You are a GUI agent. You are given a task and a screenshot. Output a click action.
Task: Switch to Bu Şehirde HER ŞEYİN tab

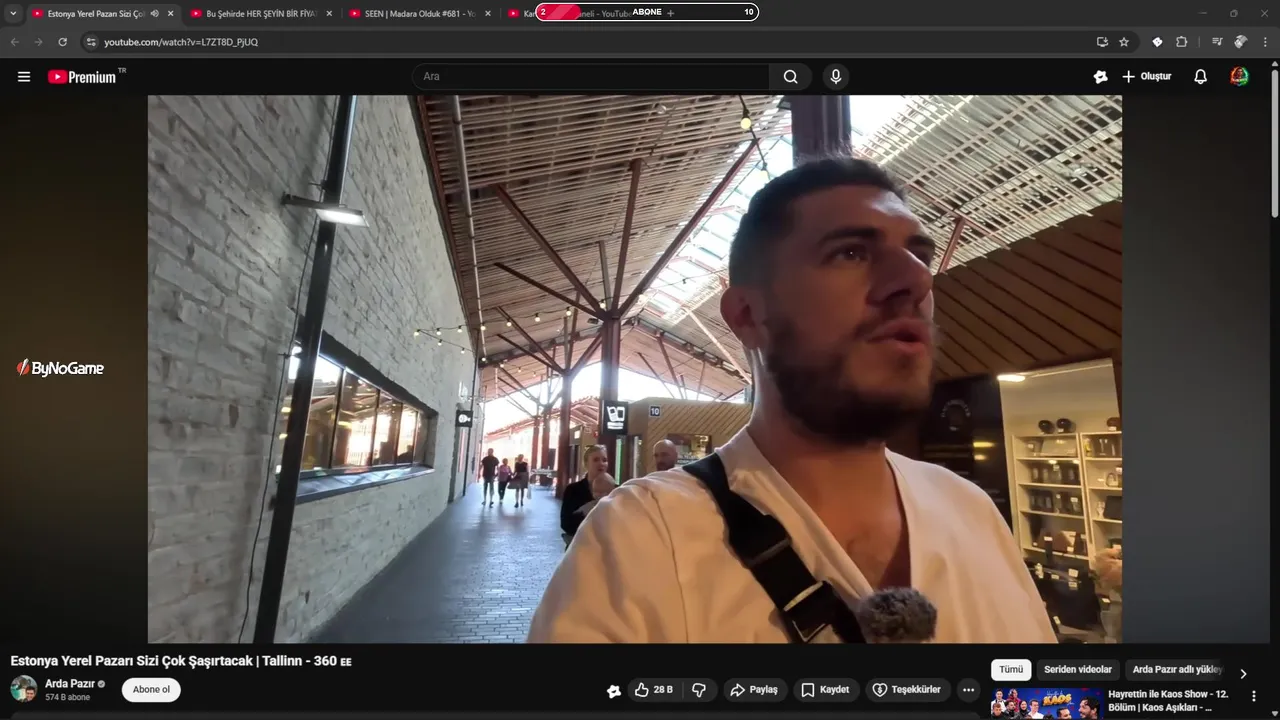[260, 13]
